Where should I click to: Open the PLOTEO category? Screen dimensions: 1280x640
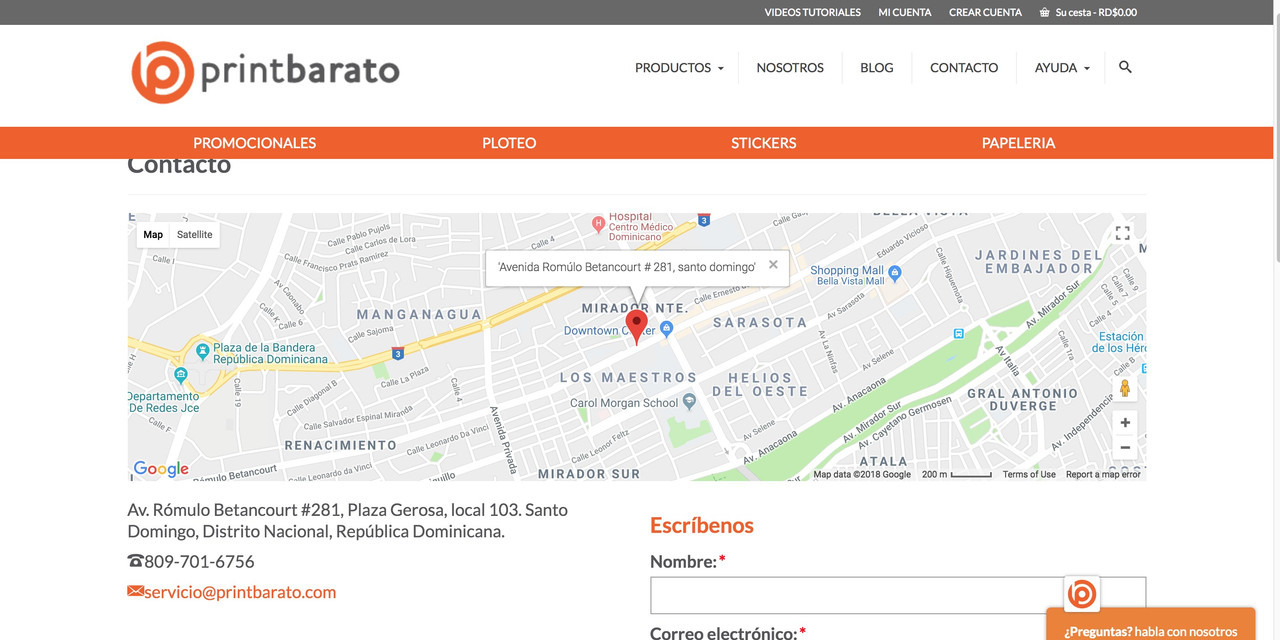click(x=509, y=143)
